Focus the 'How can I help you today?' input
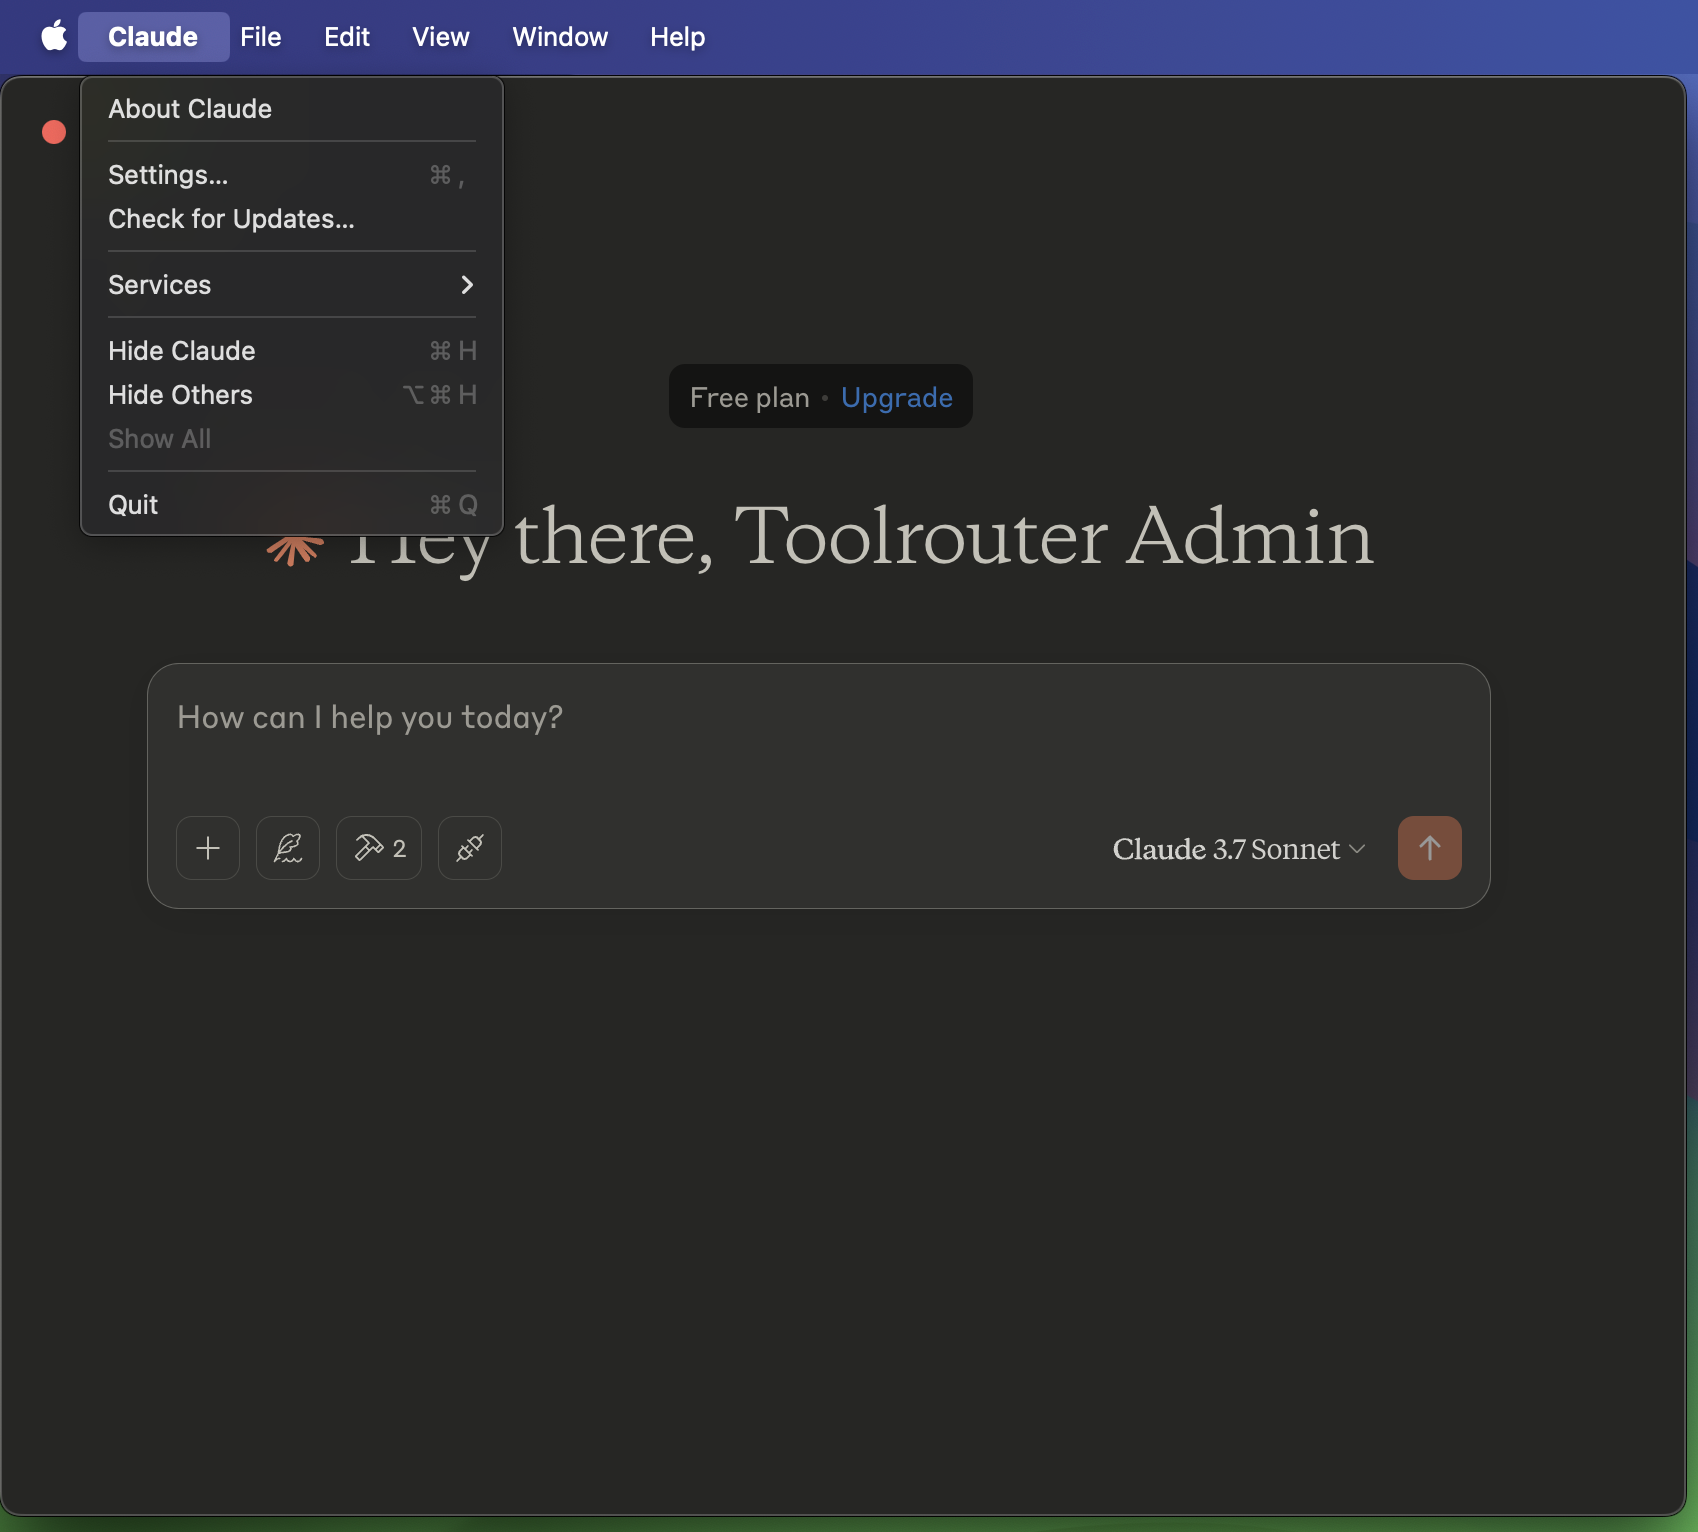Viewport: 1698px width, 1532px height. pyautogui.click(x=818, y=718)
